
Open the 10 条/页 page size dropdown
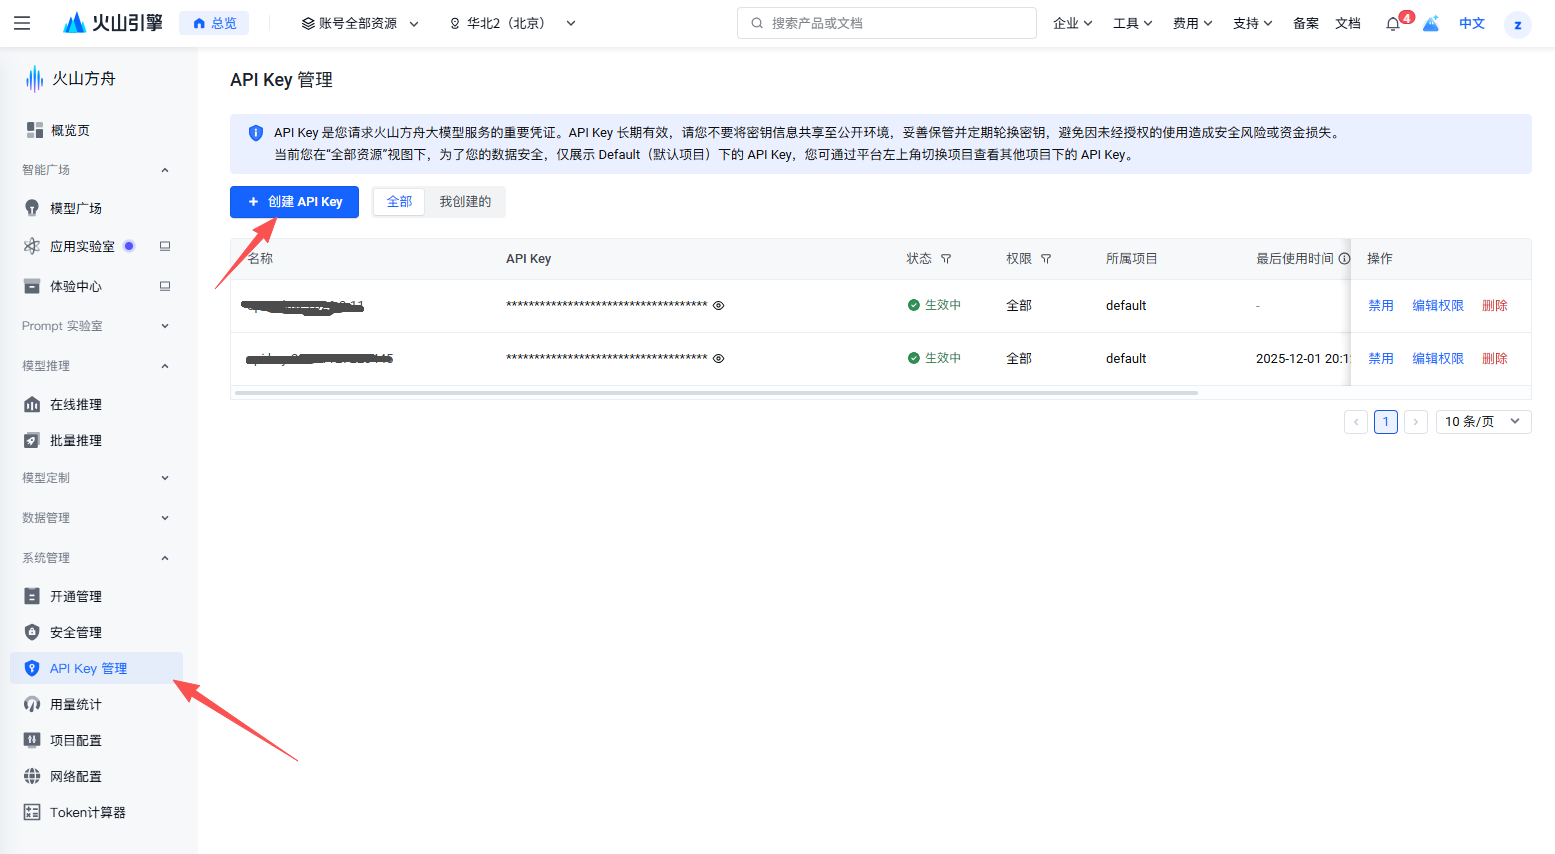pyautogui.click(x=1482, y=422)
